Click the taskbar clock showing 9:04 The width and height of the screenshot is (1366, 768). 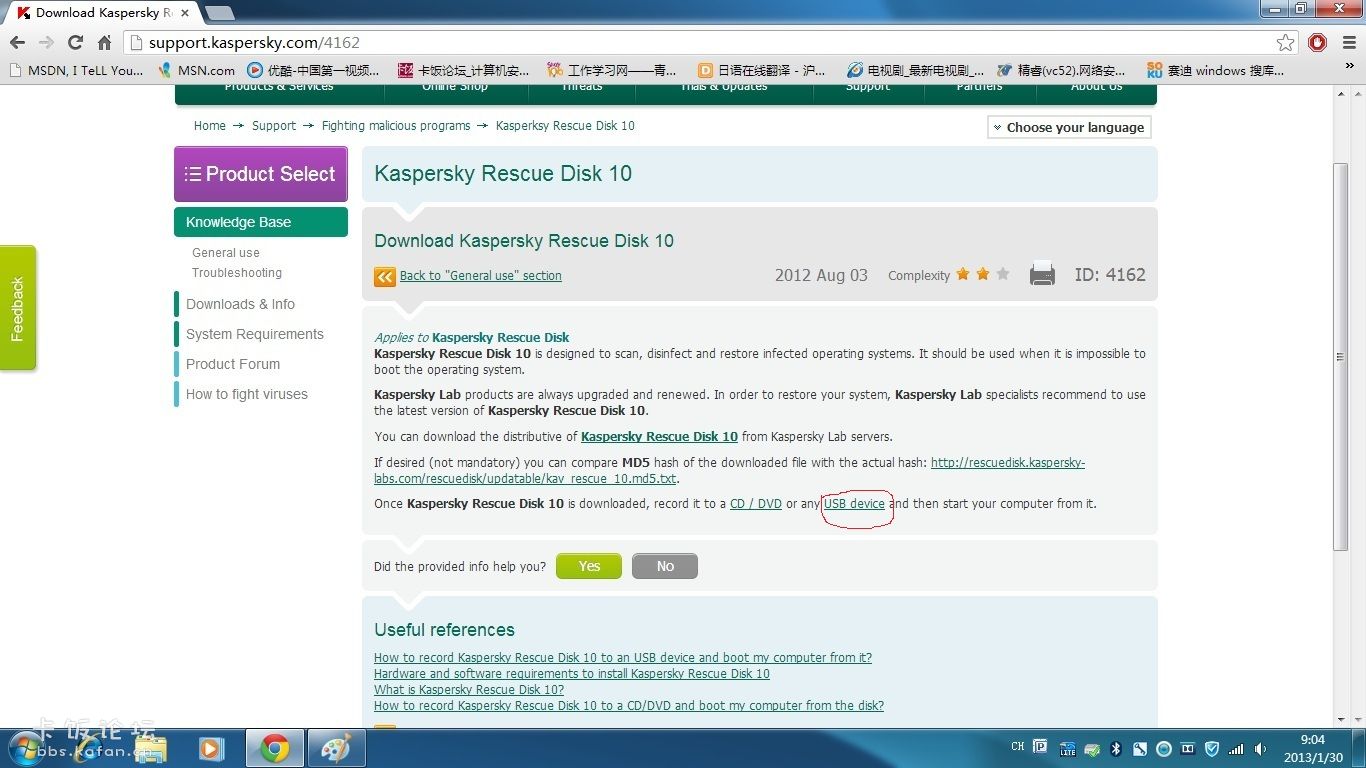[x=1313, y=748]
